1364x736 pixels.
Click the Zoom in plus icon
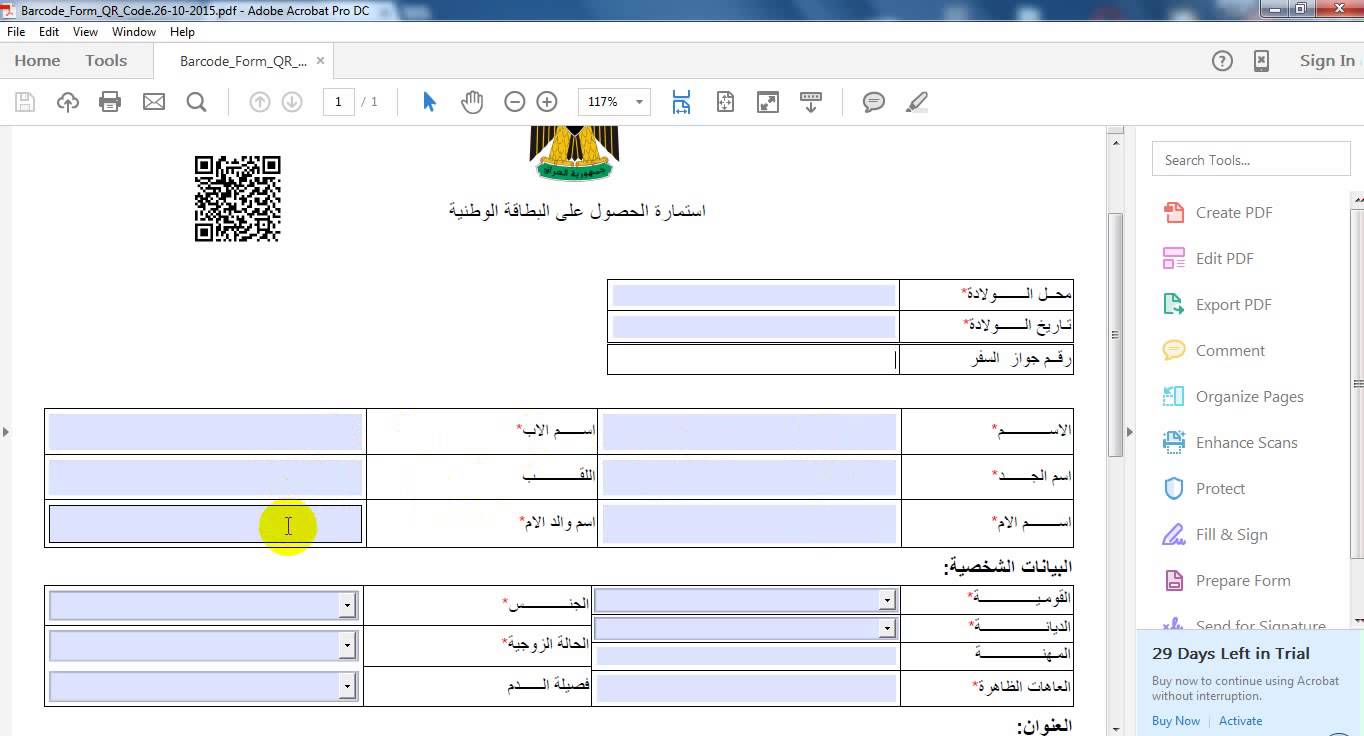547,102
